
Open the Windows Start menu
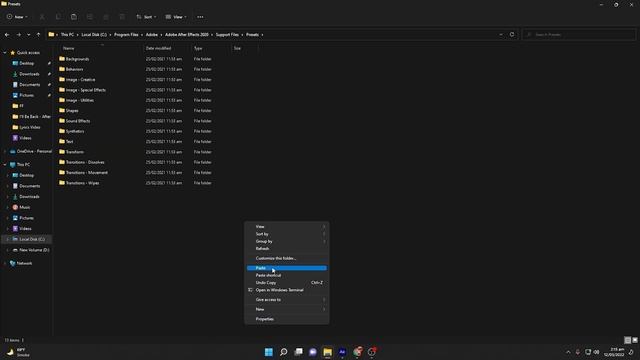tap(269, 352)
